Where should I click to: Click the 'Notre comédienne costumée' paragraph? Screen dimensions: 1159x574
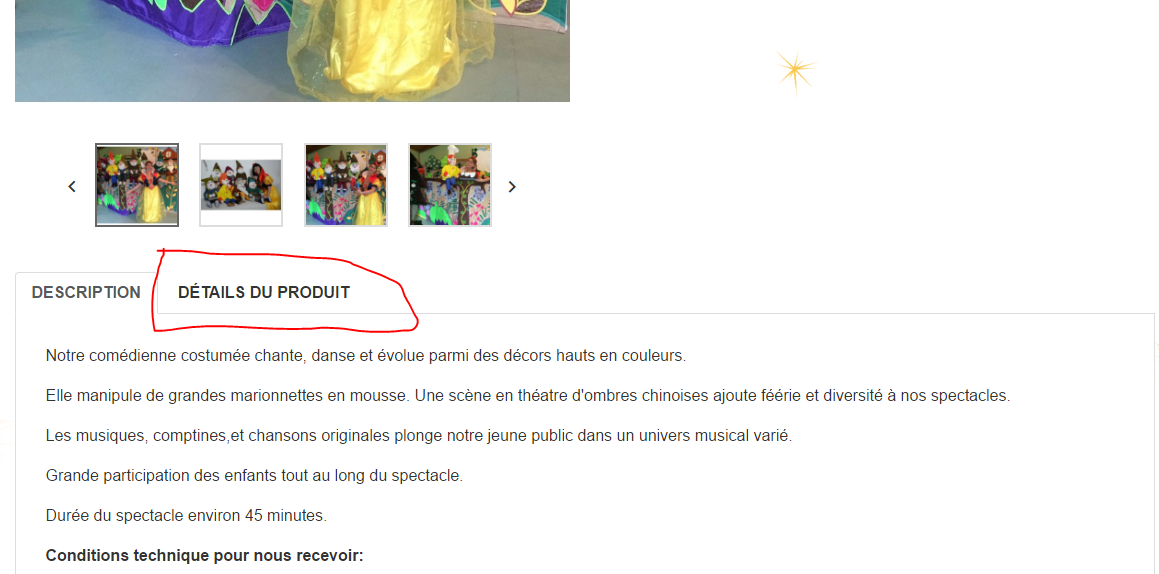click(366, 356)
